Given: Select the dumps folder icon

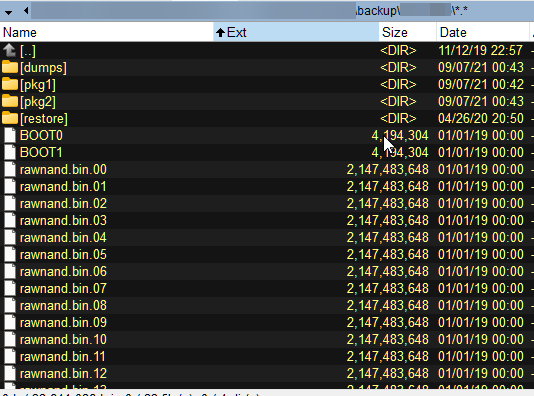Looking at the screenshot, I should pyautogui.click(x=10, y=67).
